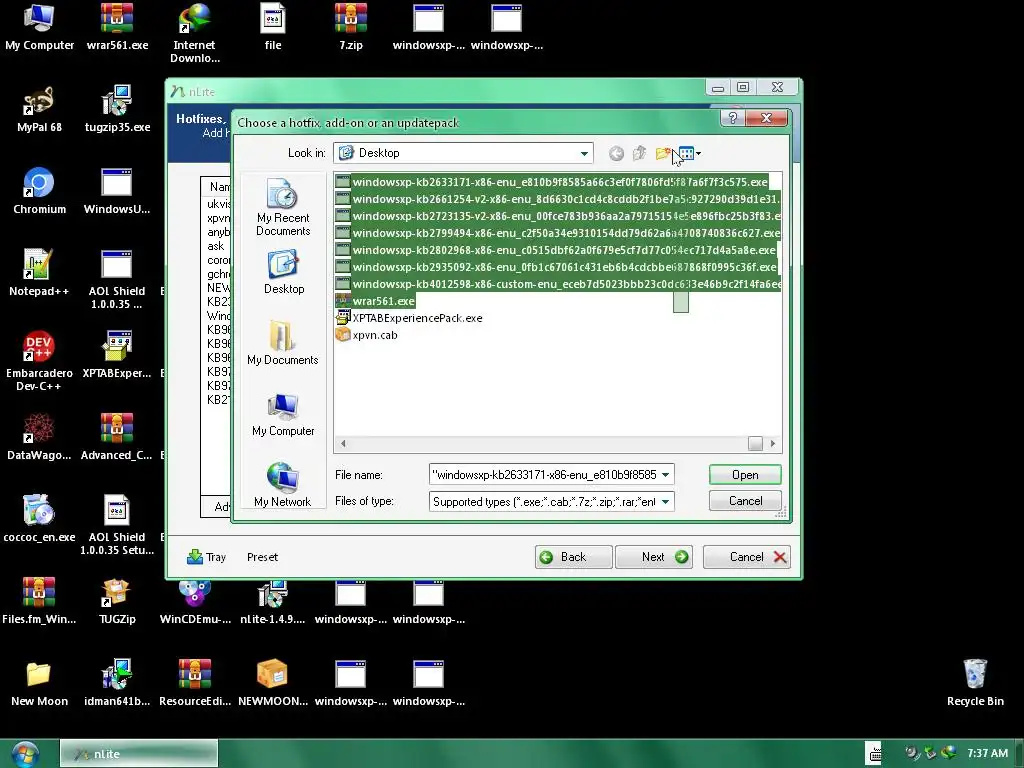Click nLite Back button
The width and height of the screenshot is (1024, 768).
[573, 557]
